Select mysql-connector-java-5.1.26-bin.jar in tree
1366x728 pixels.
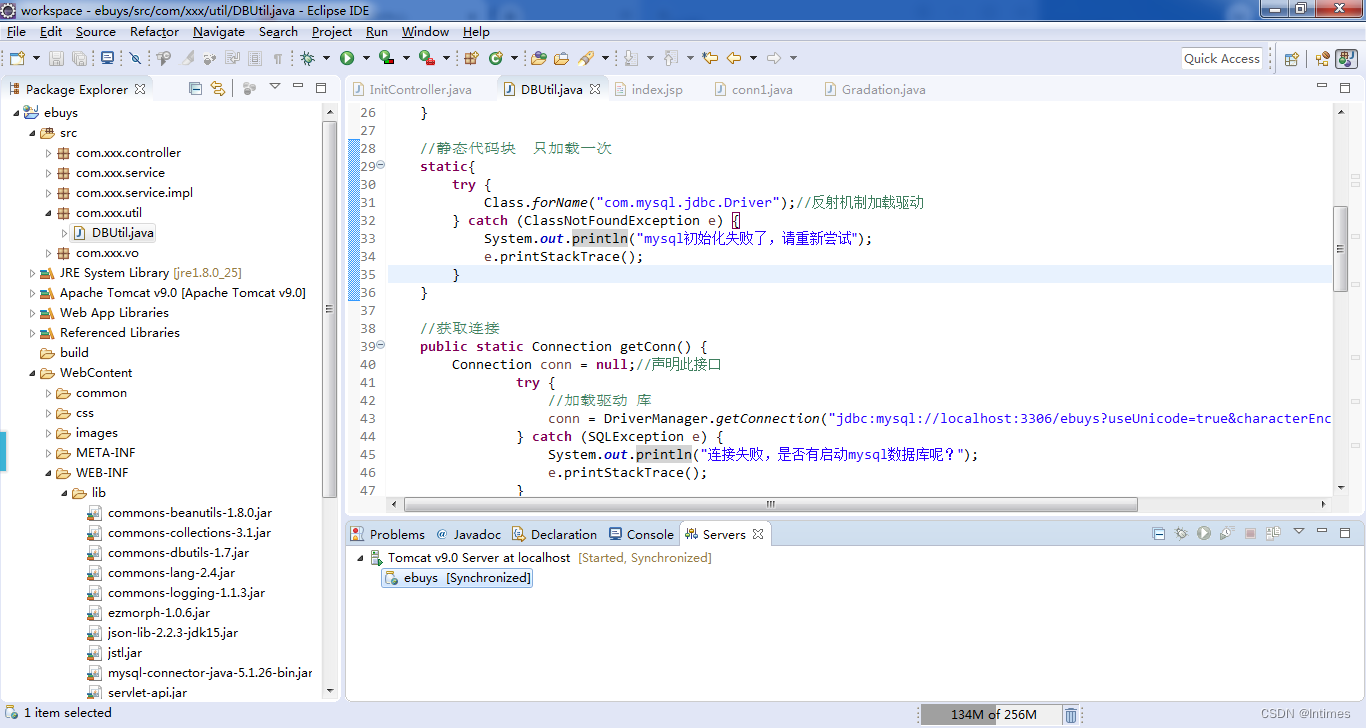point(210,673)
